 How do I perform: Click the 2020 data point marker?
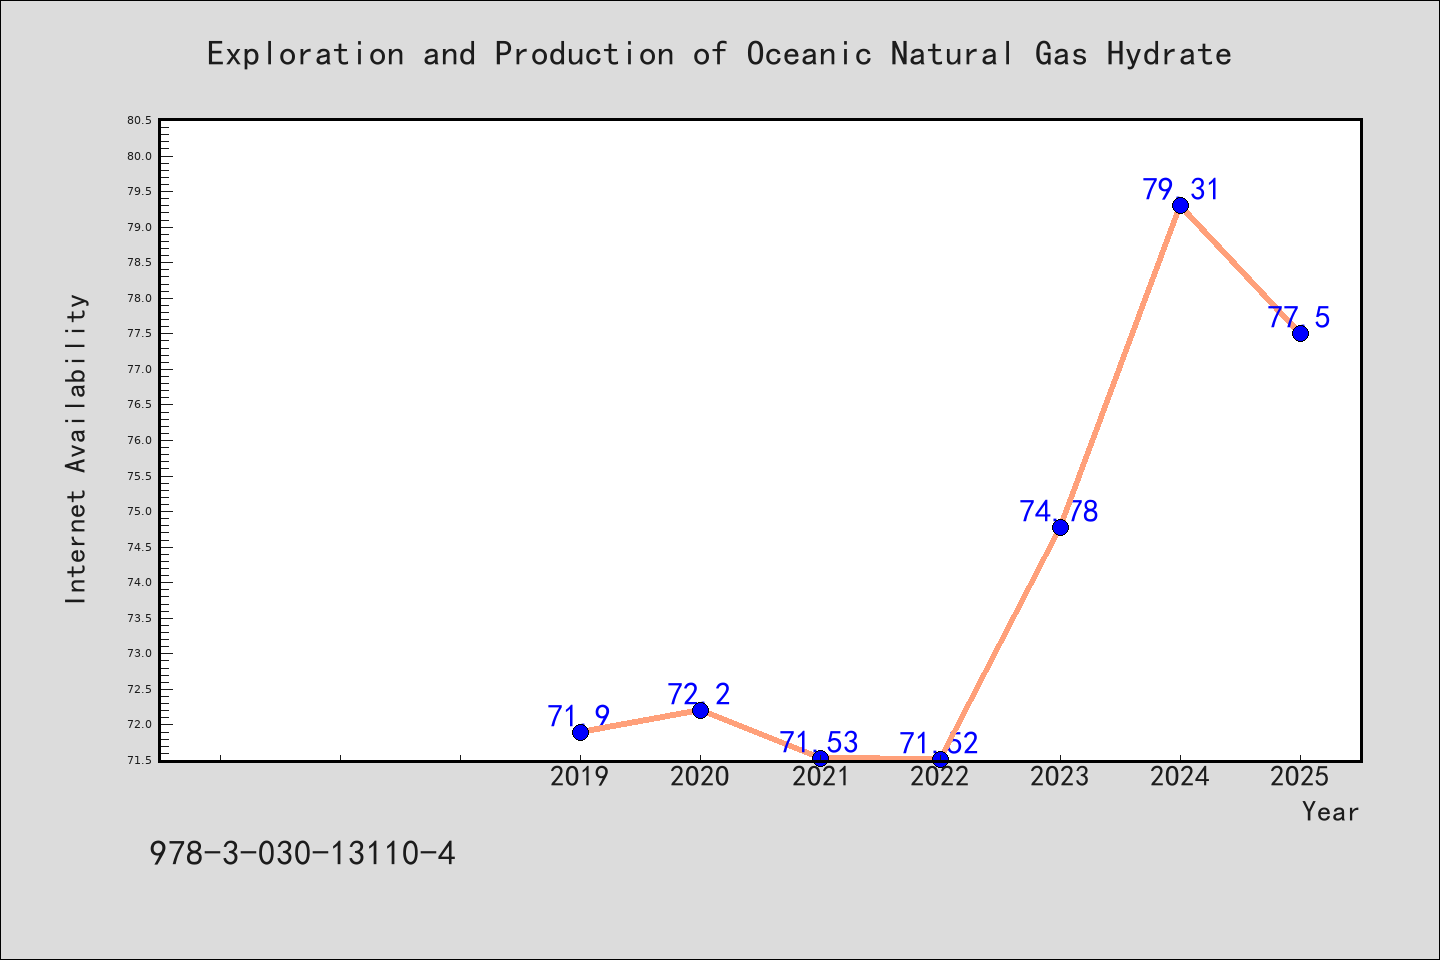click(x=700, y=710)
